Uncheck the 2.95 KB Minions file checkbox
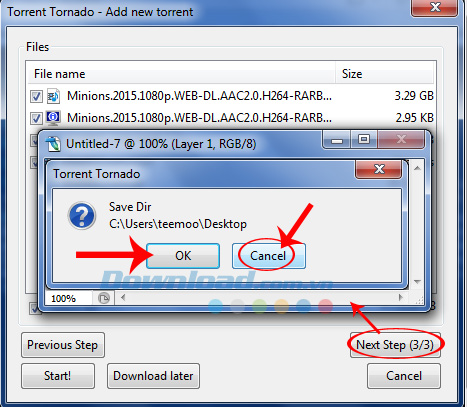This screenshot has height=407, width=467. pos(36,118)
